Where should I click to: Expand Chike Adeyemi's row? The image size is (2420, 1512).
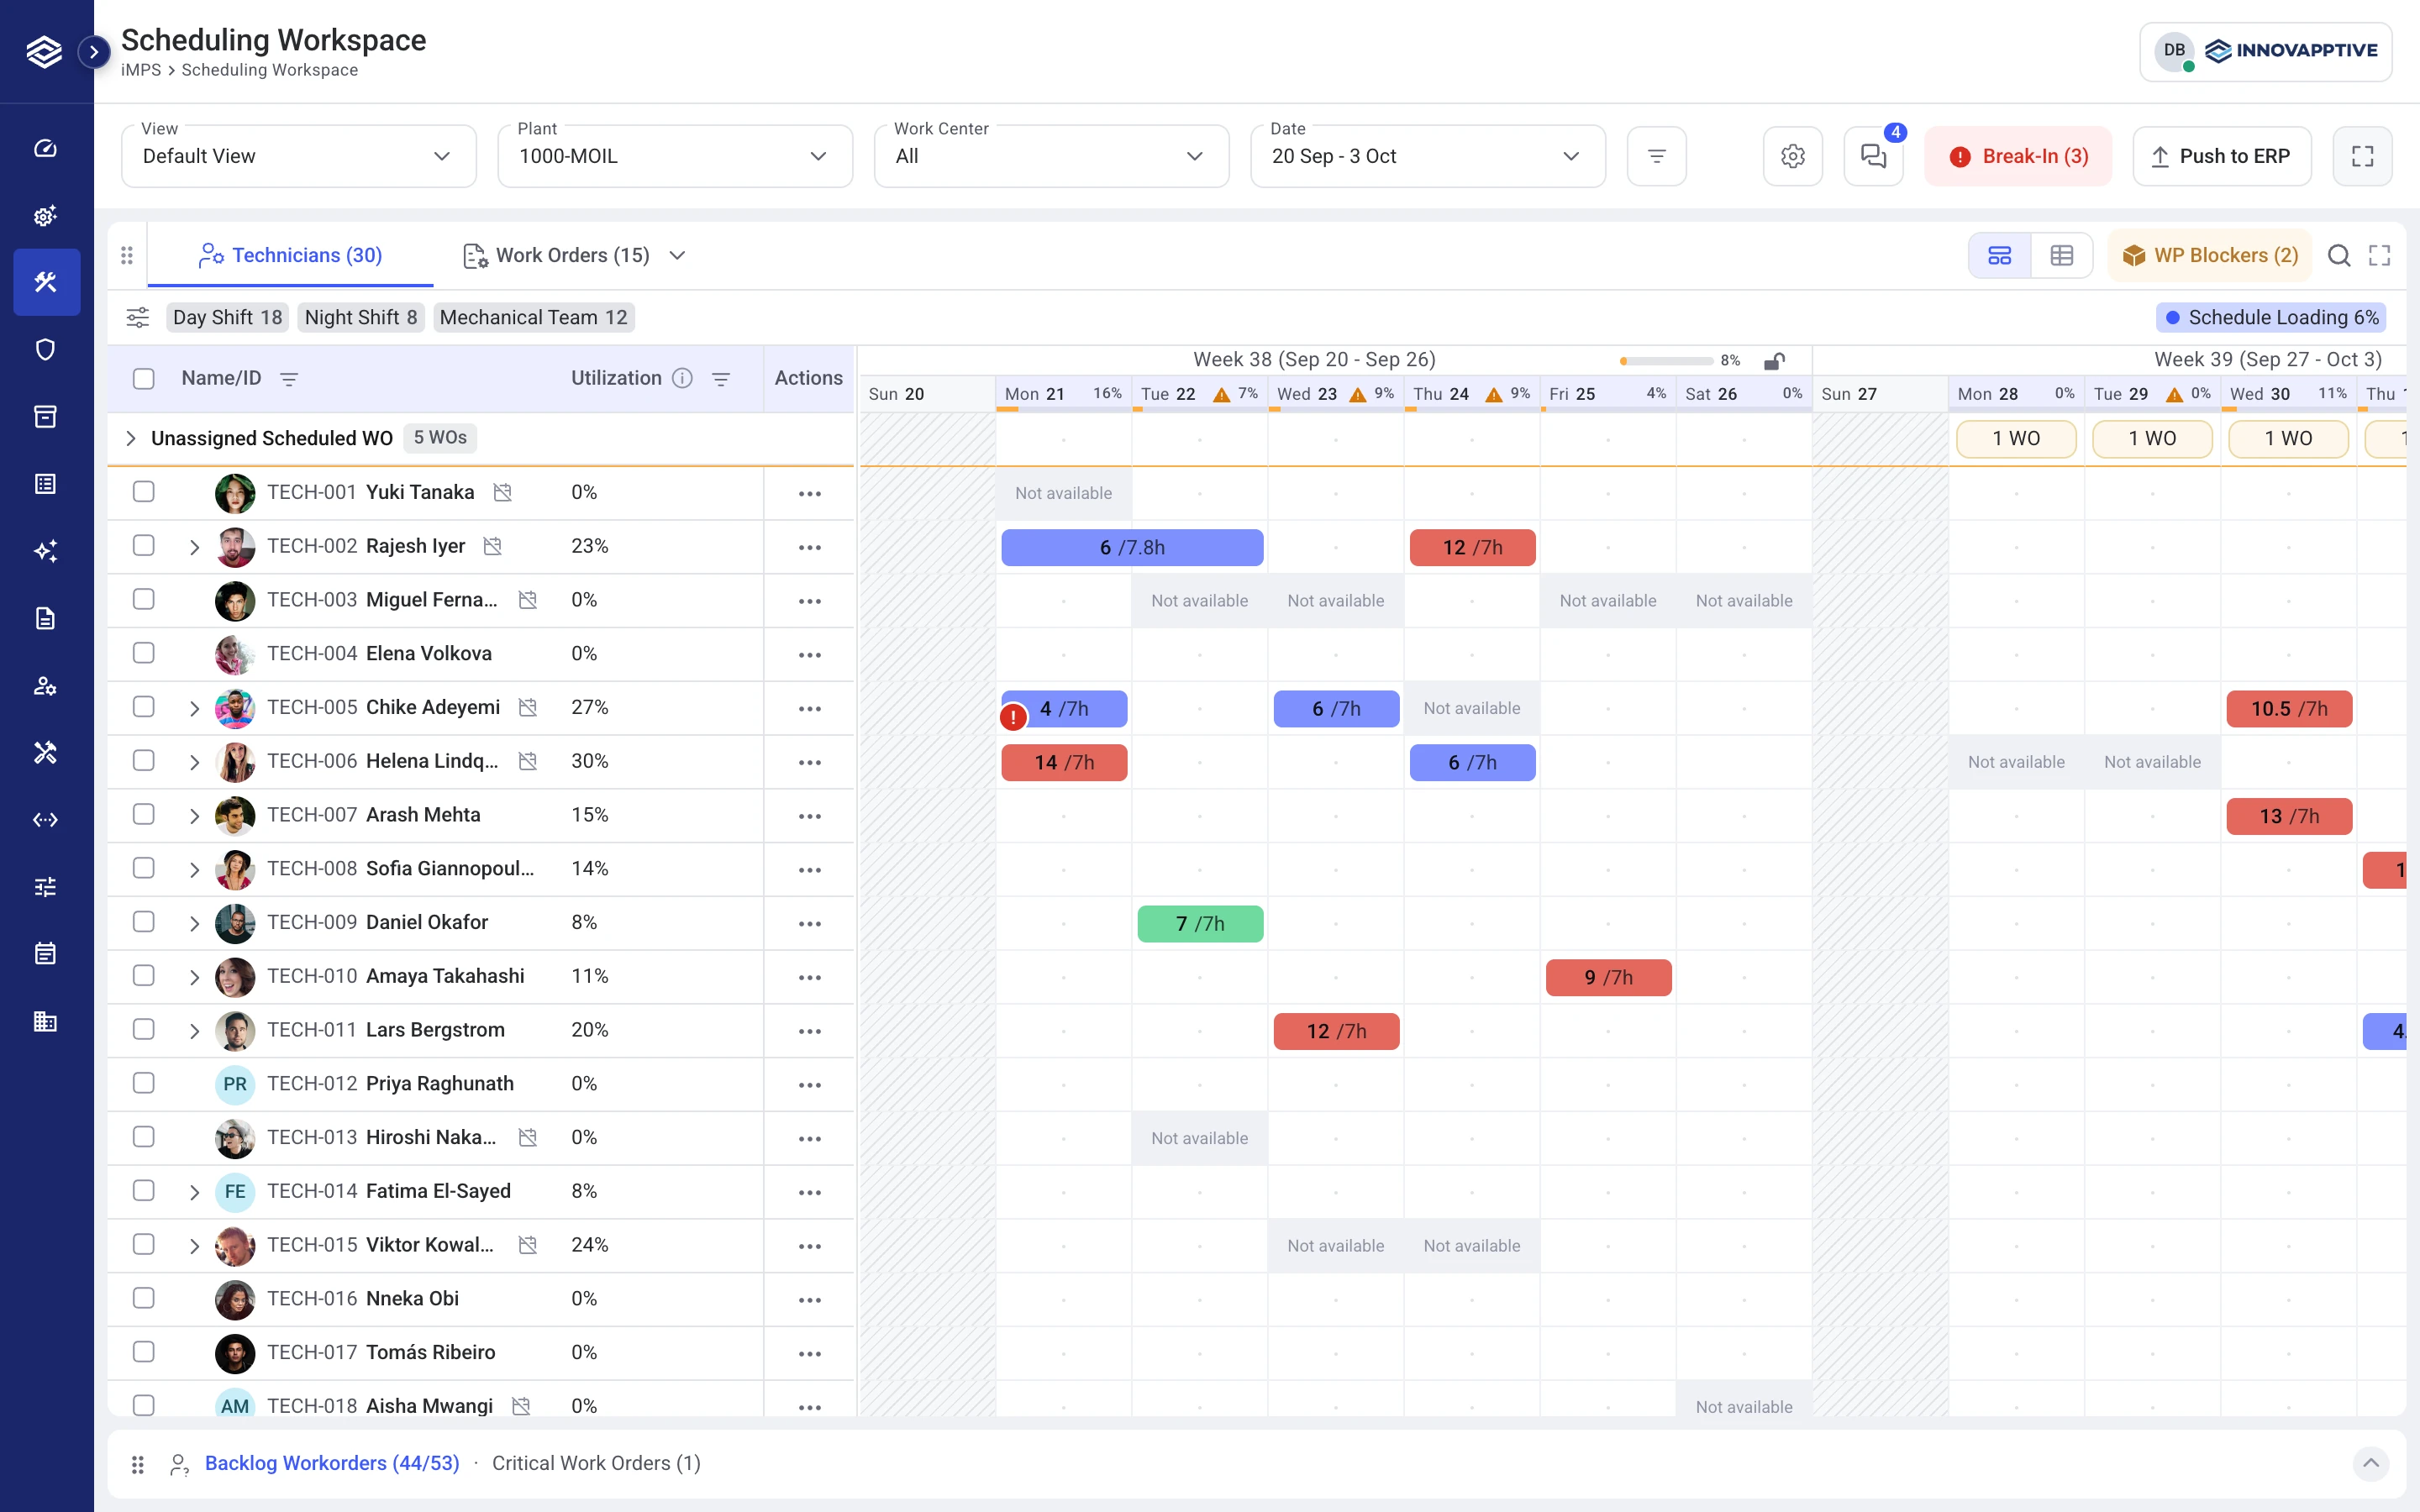(194, 708)
